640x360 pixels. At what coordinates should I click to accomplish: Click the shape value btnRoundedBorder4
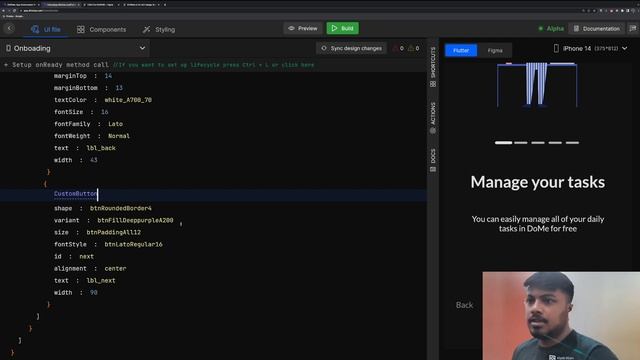click(x=121, y=208)
